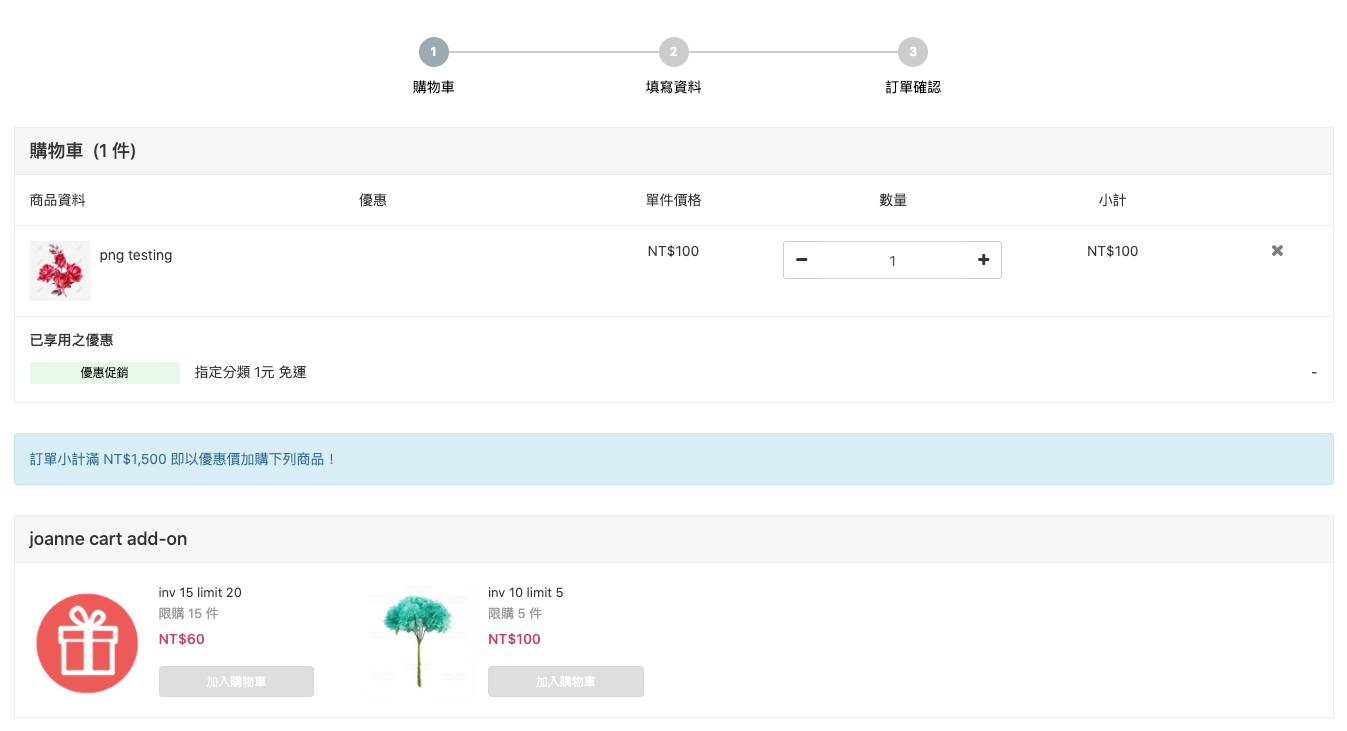The width and height of the screenshot is (1347, 731).
Task: Click the 填寫資料 step label
Action: tap(674, 87)
